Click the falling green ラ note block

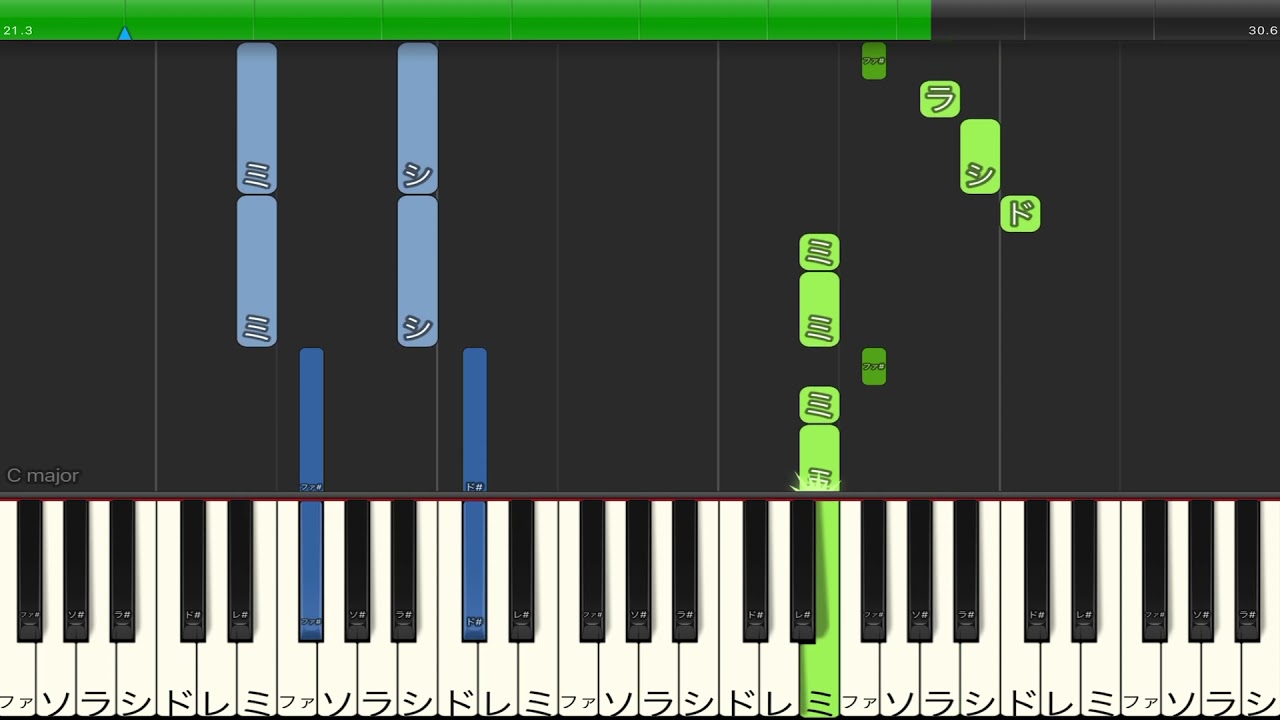940,99
